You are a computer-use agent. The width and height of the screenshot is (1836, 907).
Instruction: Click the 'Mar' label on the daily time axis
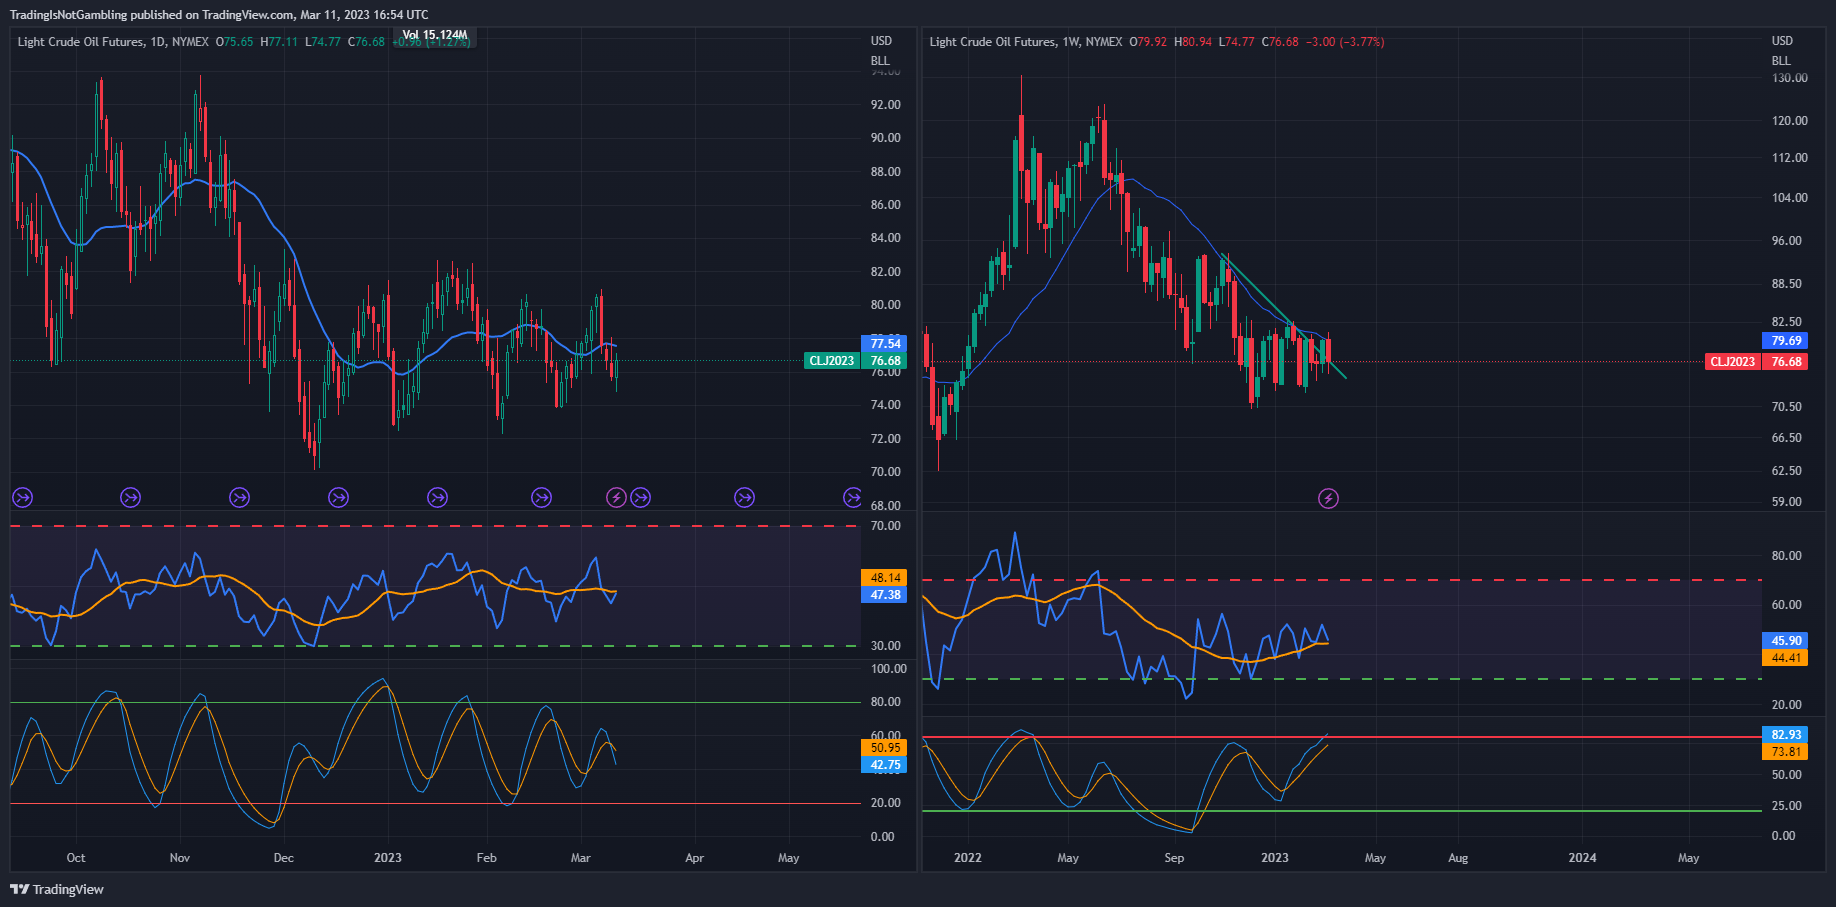point(581,858)
